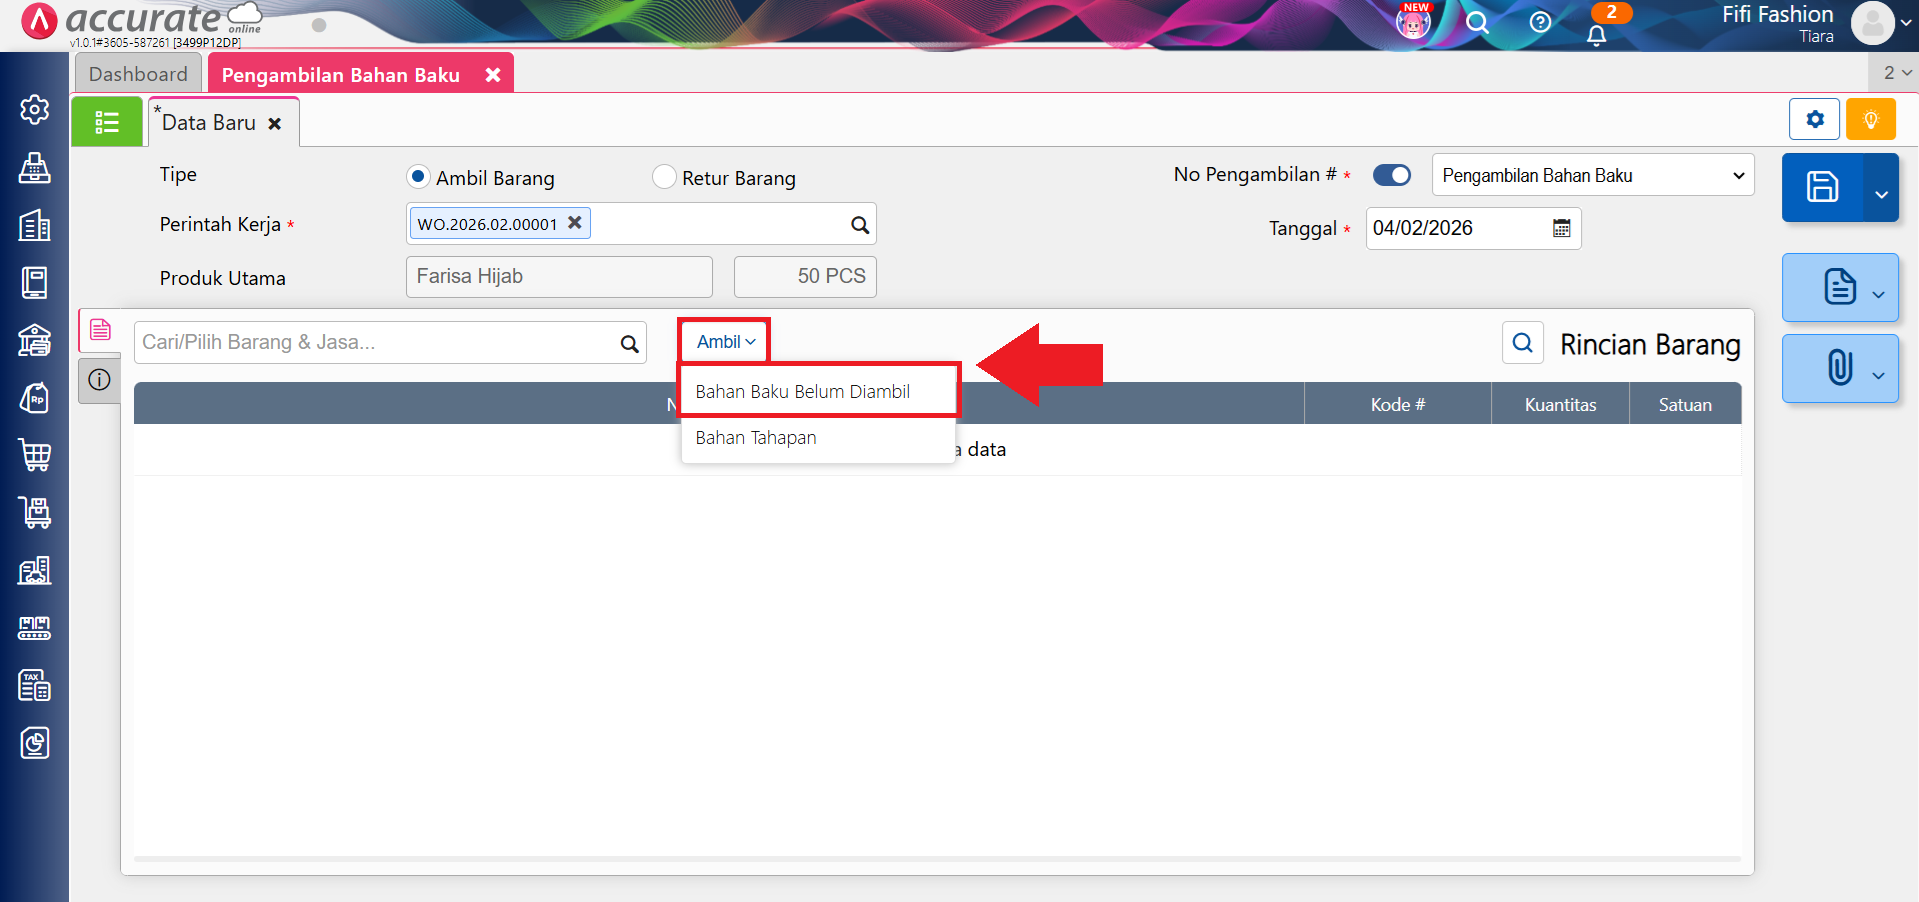1919x902 pixels.
Task: Collapse the Ambil dropdown button
Action: click(x=725, y=342)
